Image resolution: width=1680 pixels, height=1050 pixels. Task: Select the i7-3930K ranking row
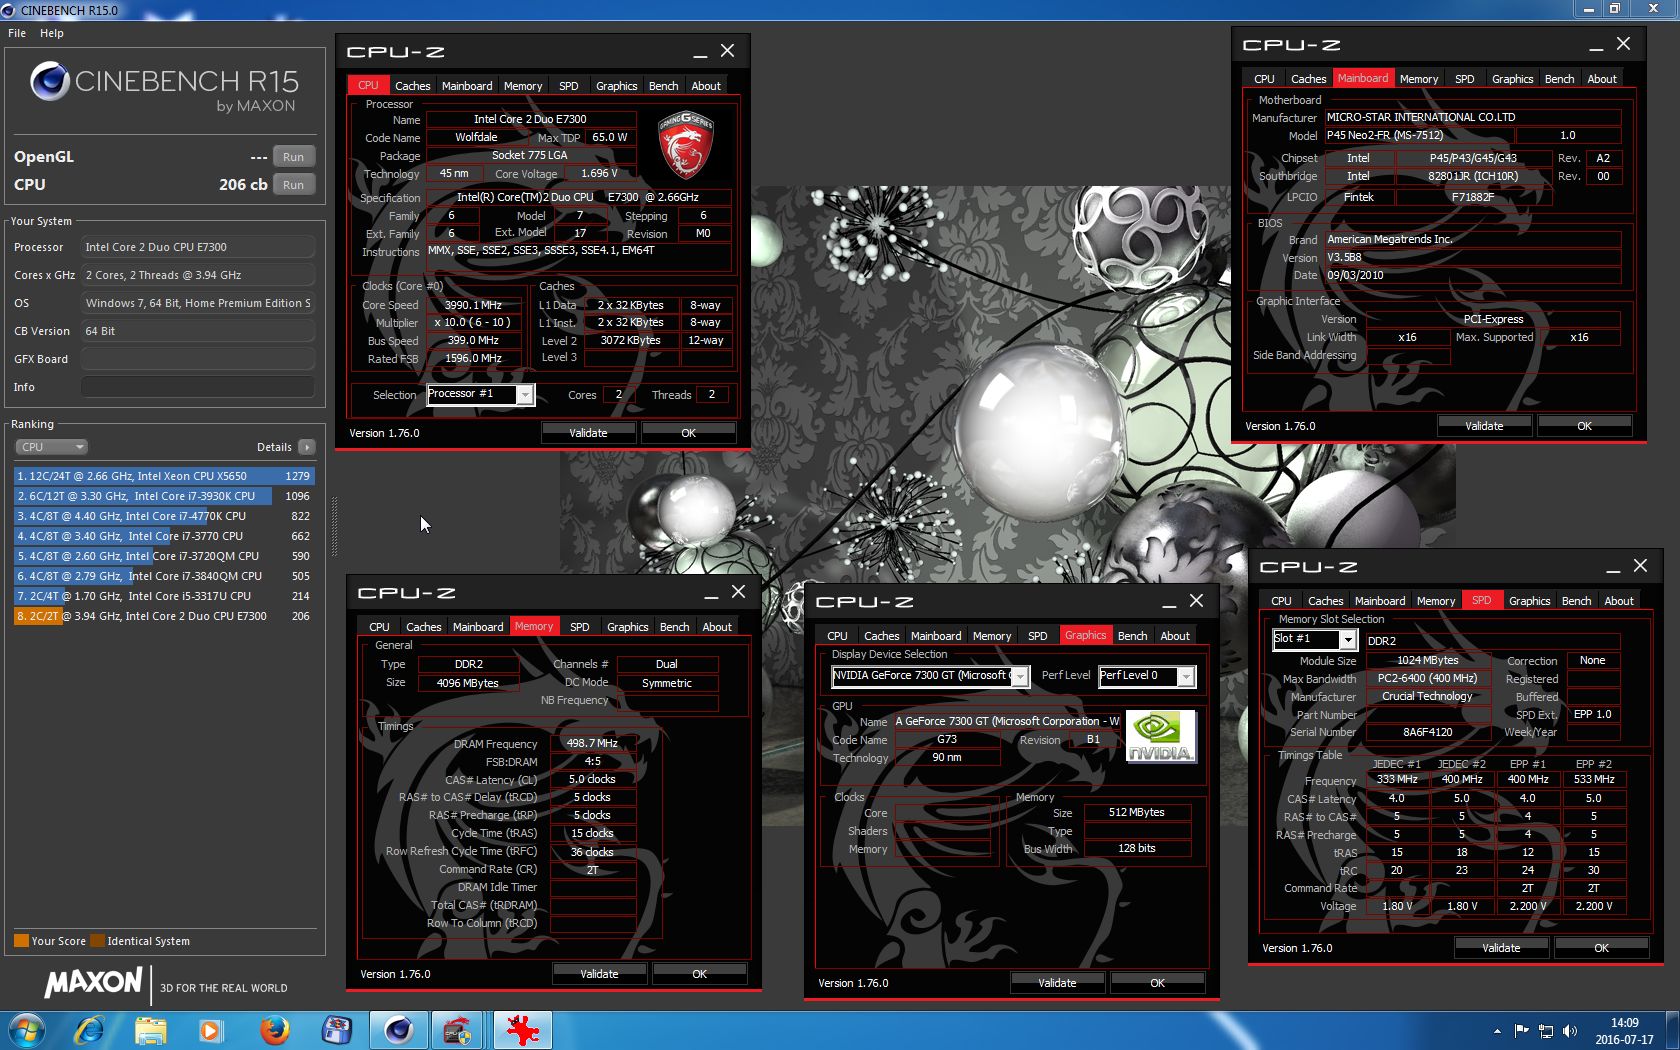tap(164, 496)
